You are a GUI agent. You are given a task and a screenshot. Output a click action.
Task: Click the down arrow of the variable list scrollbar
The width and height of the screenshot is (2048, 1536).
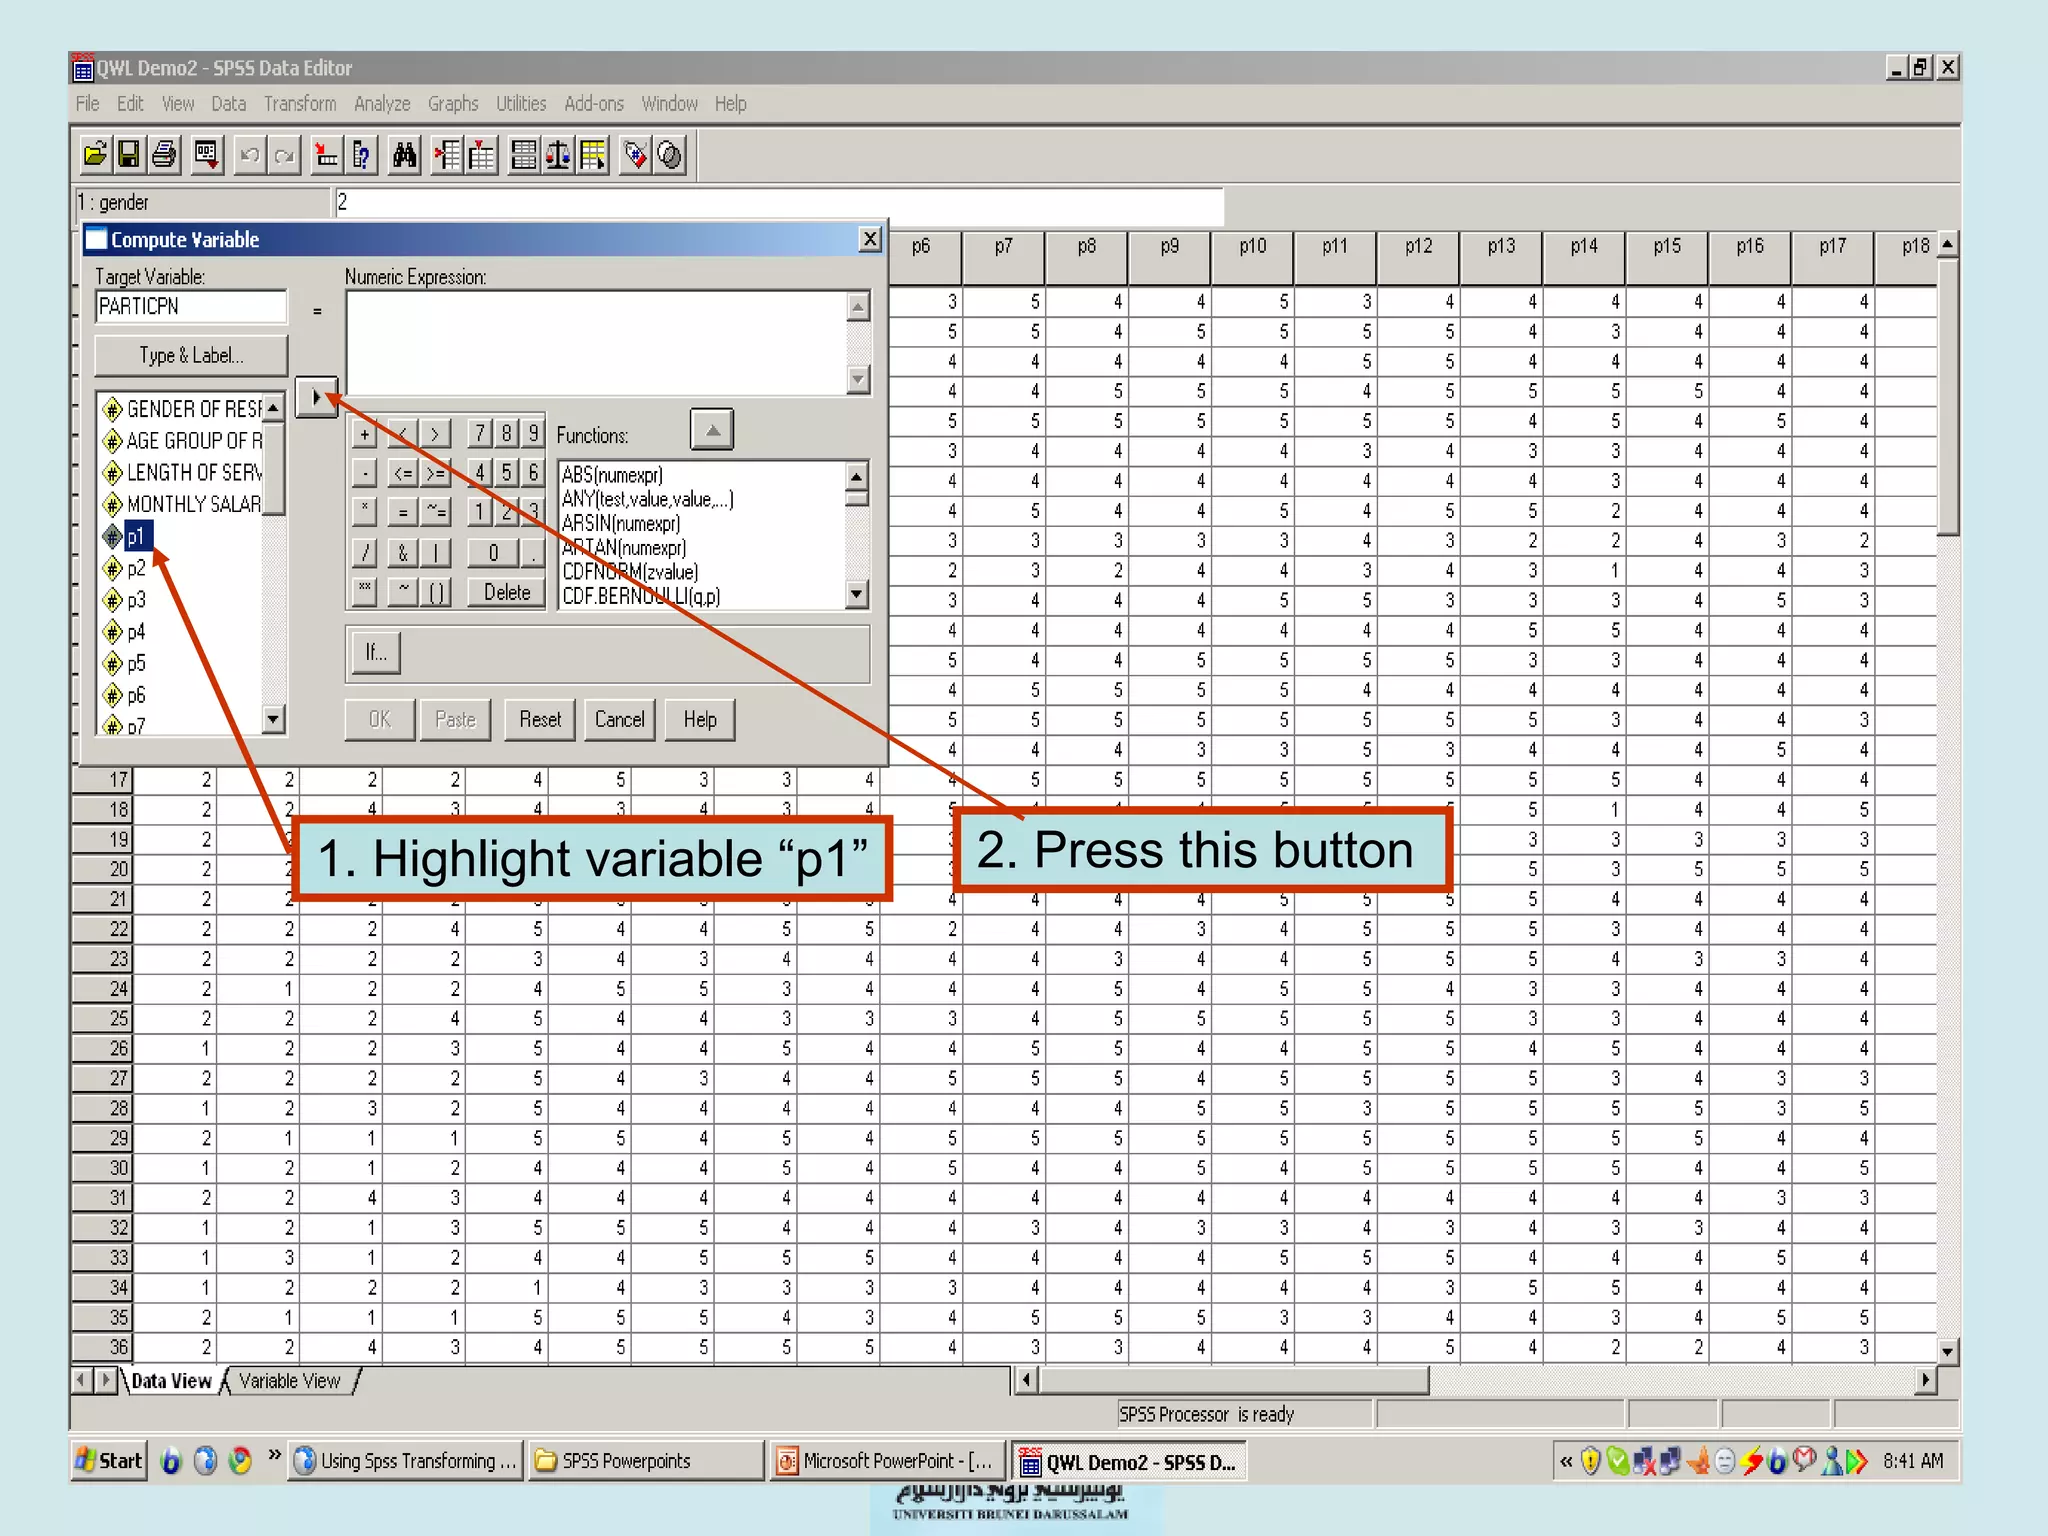(273, 718)
